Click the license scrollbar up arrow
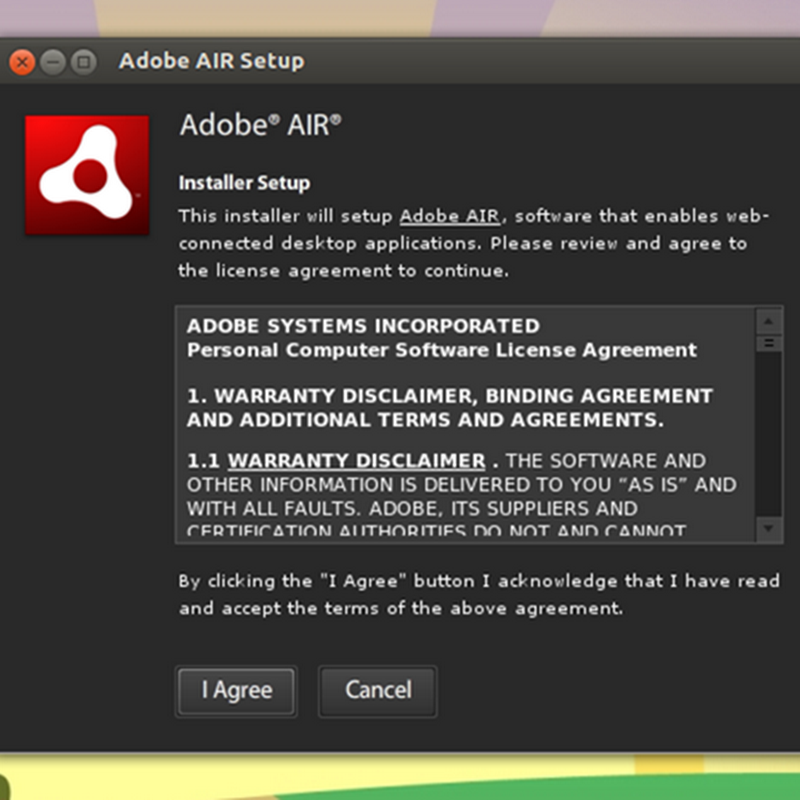800x800 pixels. click(x=768, y=321)
